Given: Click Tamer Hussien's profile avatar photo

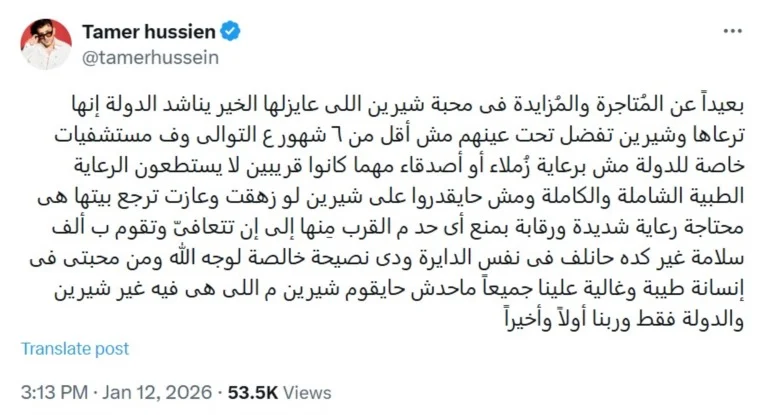Looking at the screenshot, I should click(x=46, y=44).
